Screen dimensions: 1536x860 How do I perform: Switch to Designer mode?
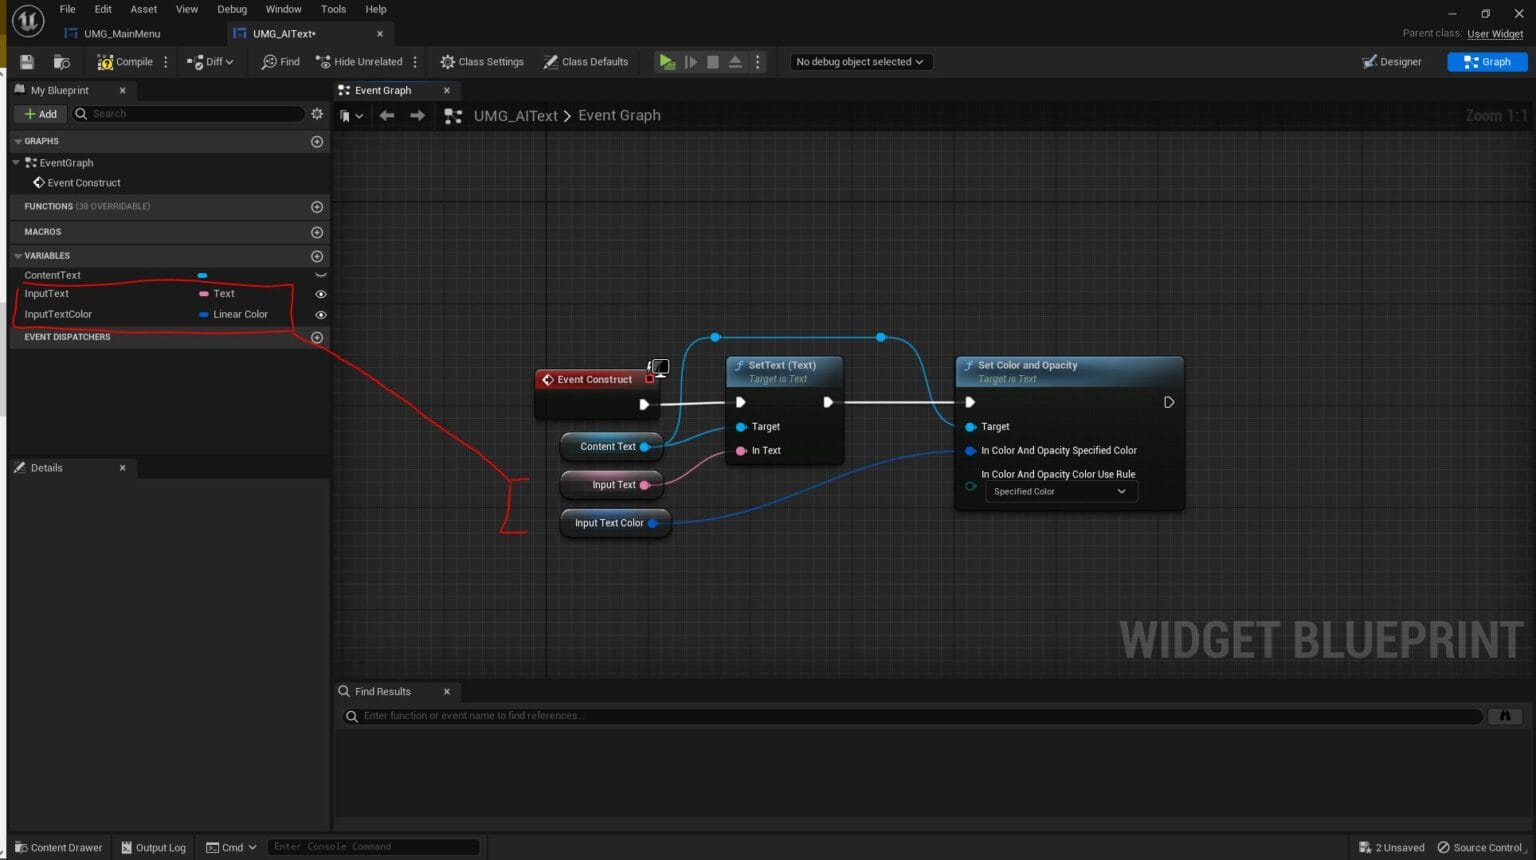pos(1392,61)
